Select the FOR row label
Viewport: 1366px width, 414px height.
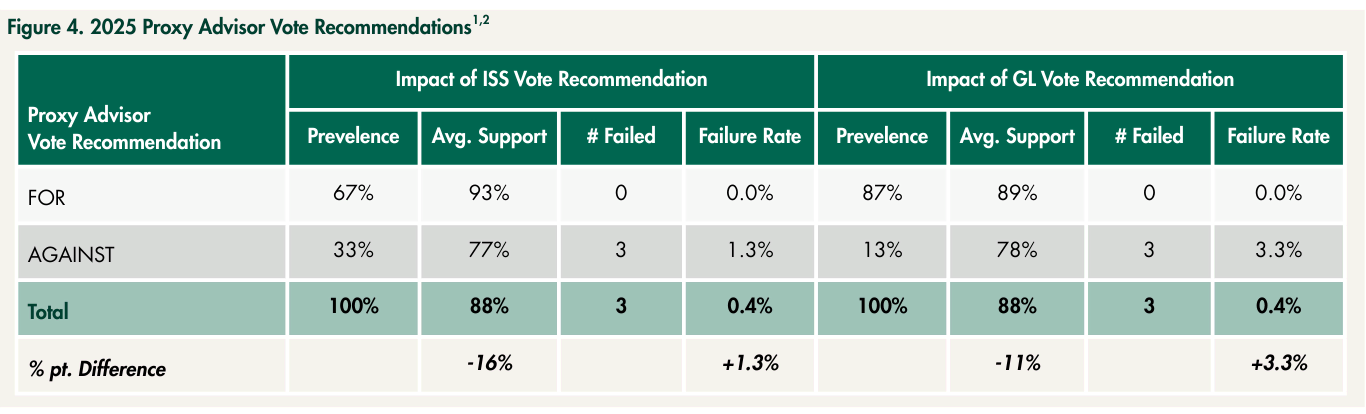[x=47, y=198]
